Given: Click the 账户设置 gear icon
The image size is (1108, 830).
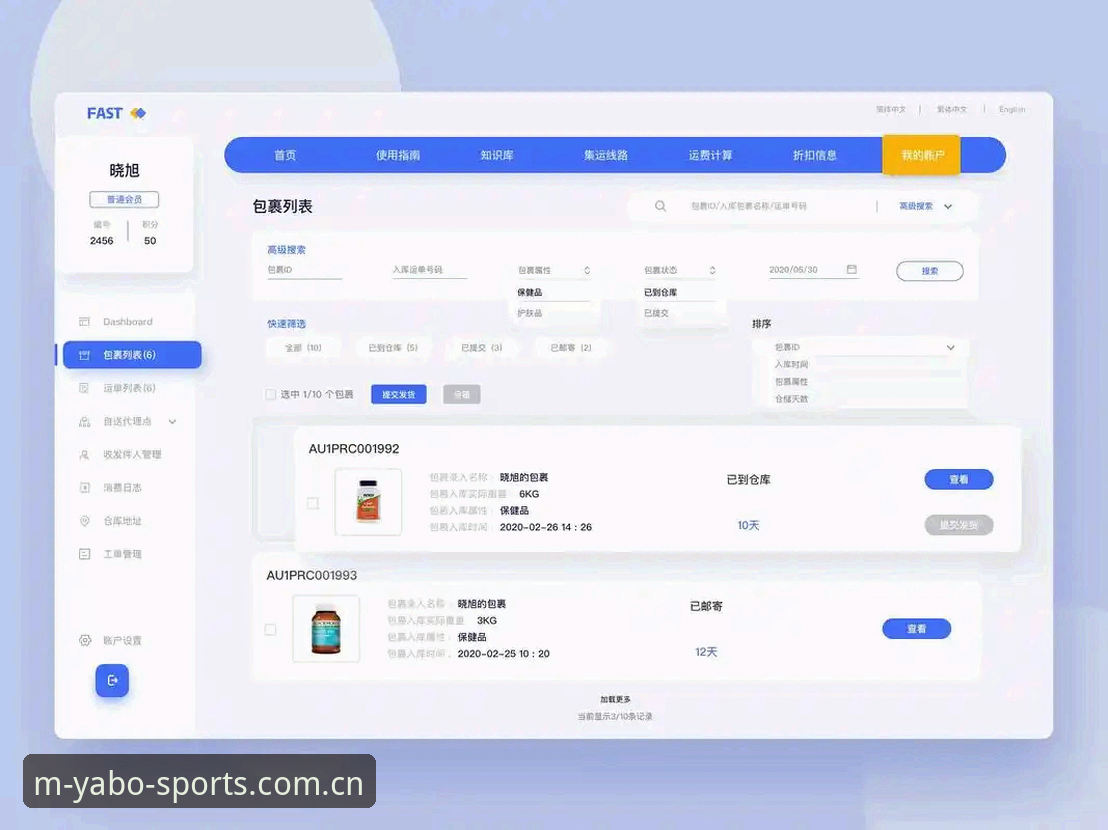Looking at the screenshot, I should point(85,641).
